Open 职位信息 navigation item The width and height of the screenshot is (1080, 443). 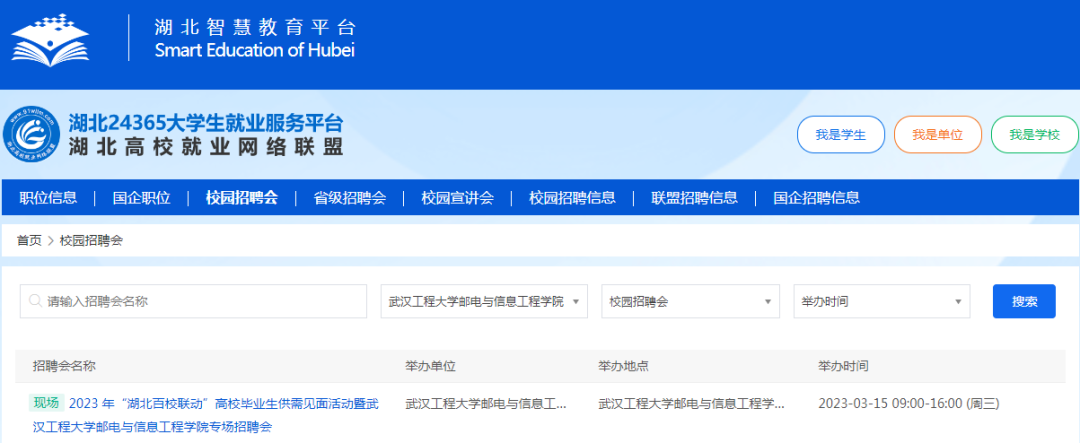click(48, 198)
